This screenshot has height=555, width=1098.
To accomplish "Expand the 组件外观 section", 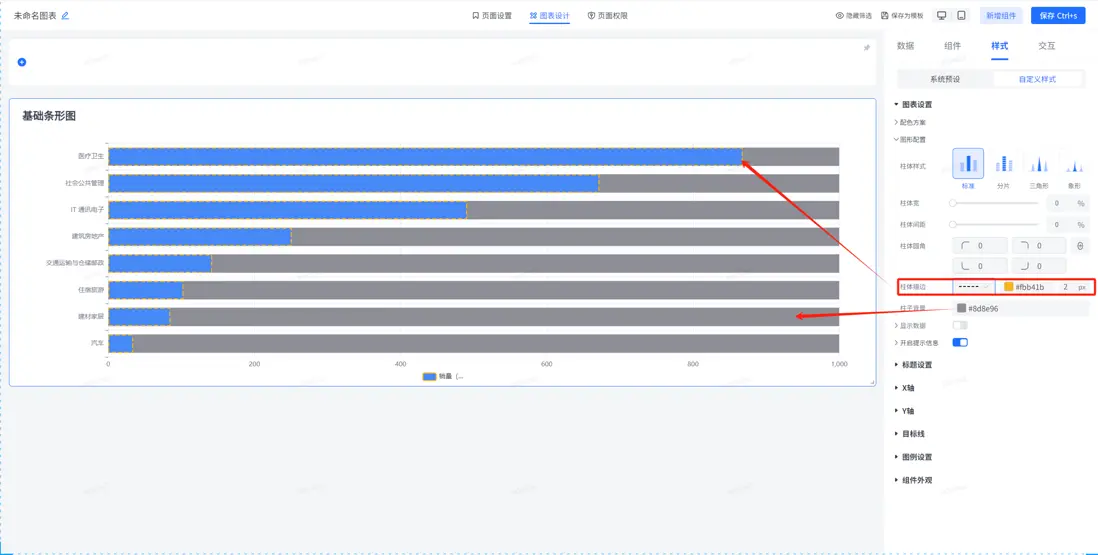I will pos(913,480).
